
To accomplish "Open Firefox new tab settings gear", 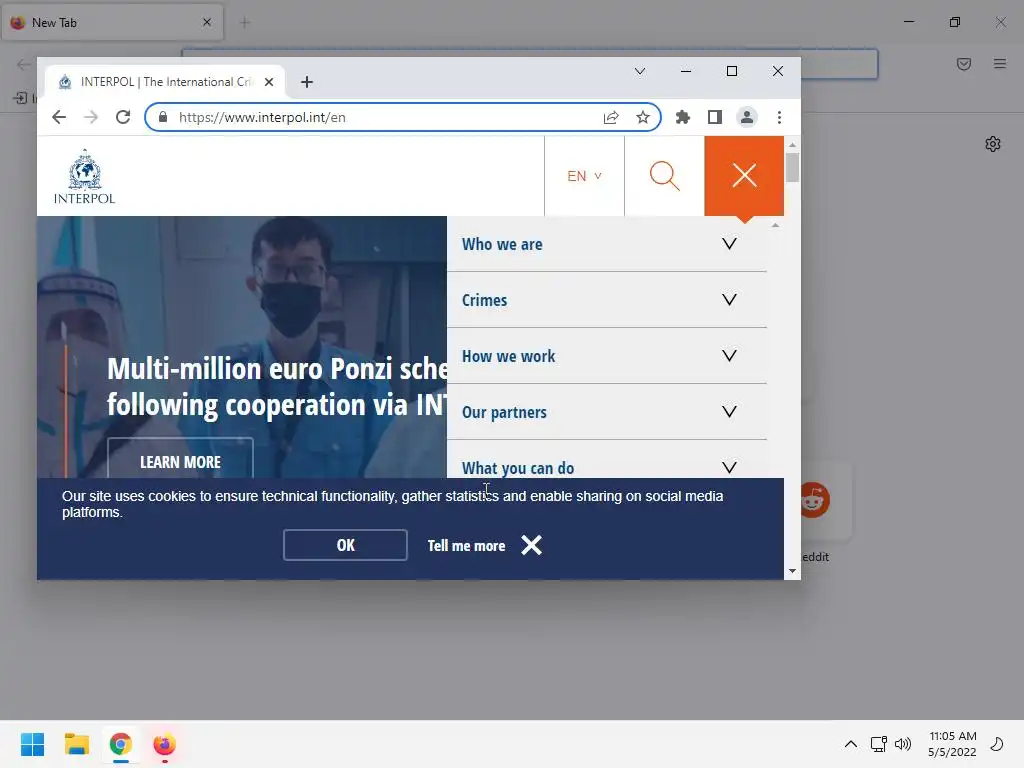I will 993,144.
